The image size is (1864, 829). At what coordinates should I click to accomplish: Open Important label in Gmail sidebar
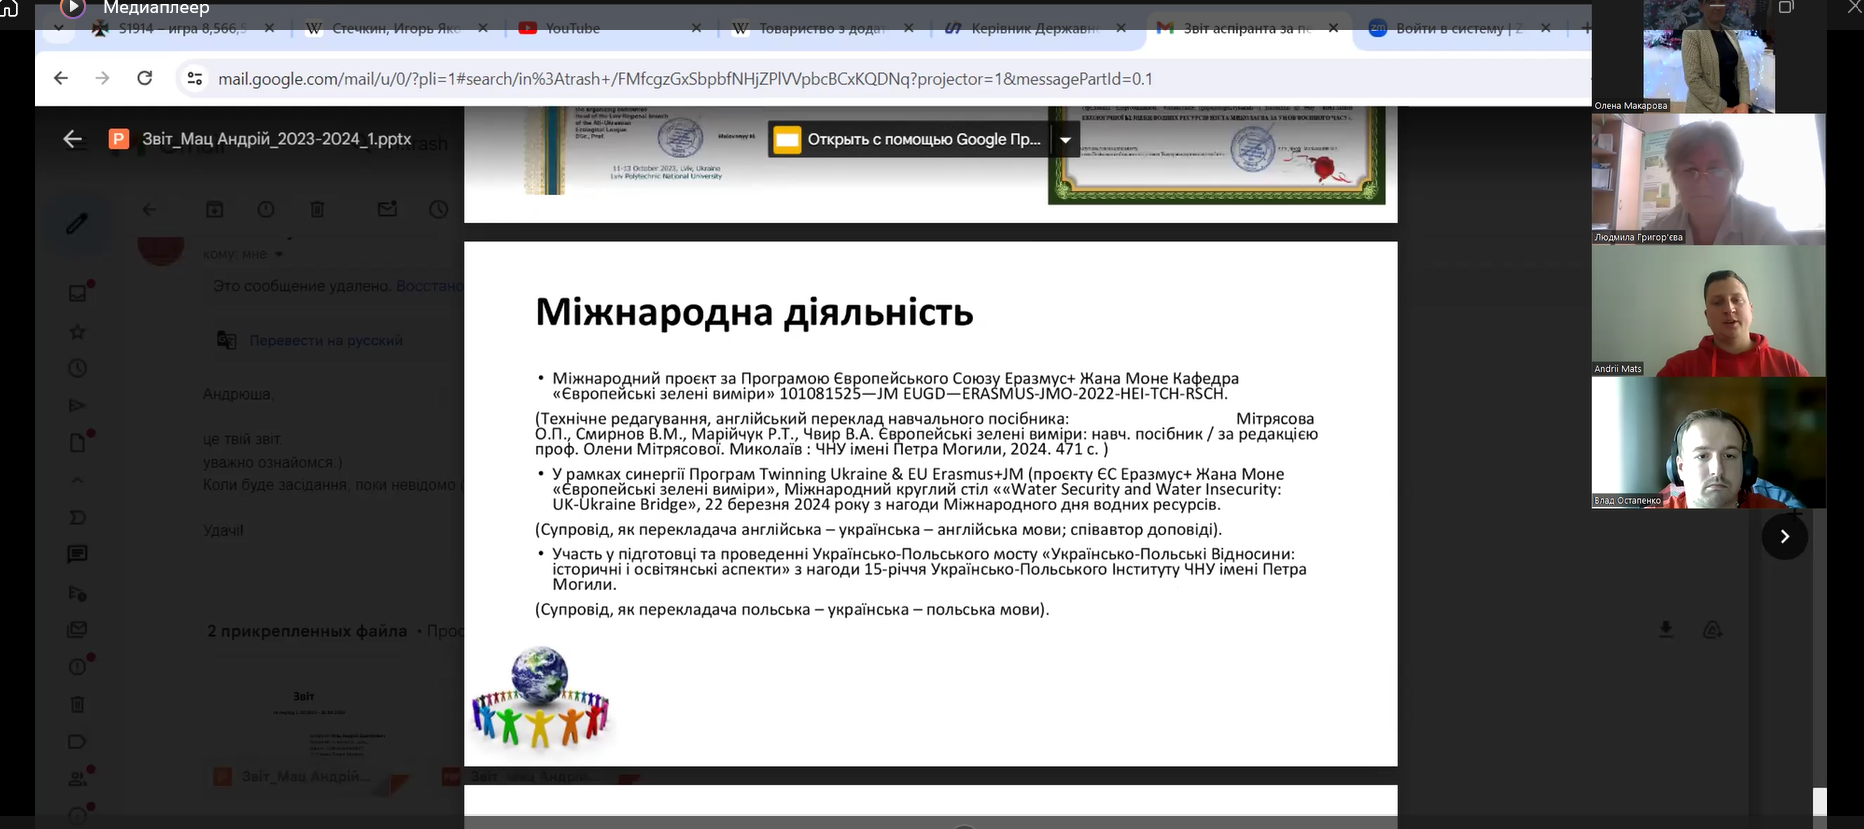click(78, 517)
